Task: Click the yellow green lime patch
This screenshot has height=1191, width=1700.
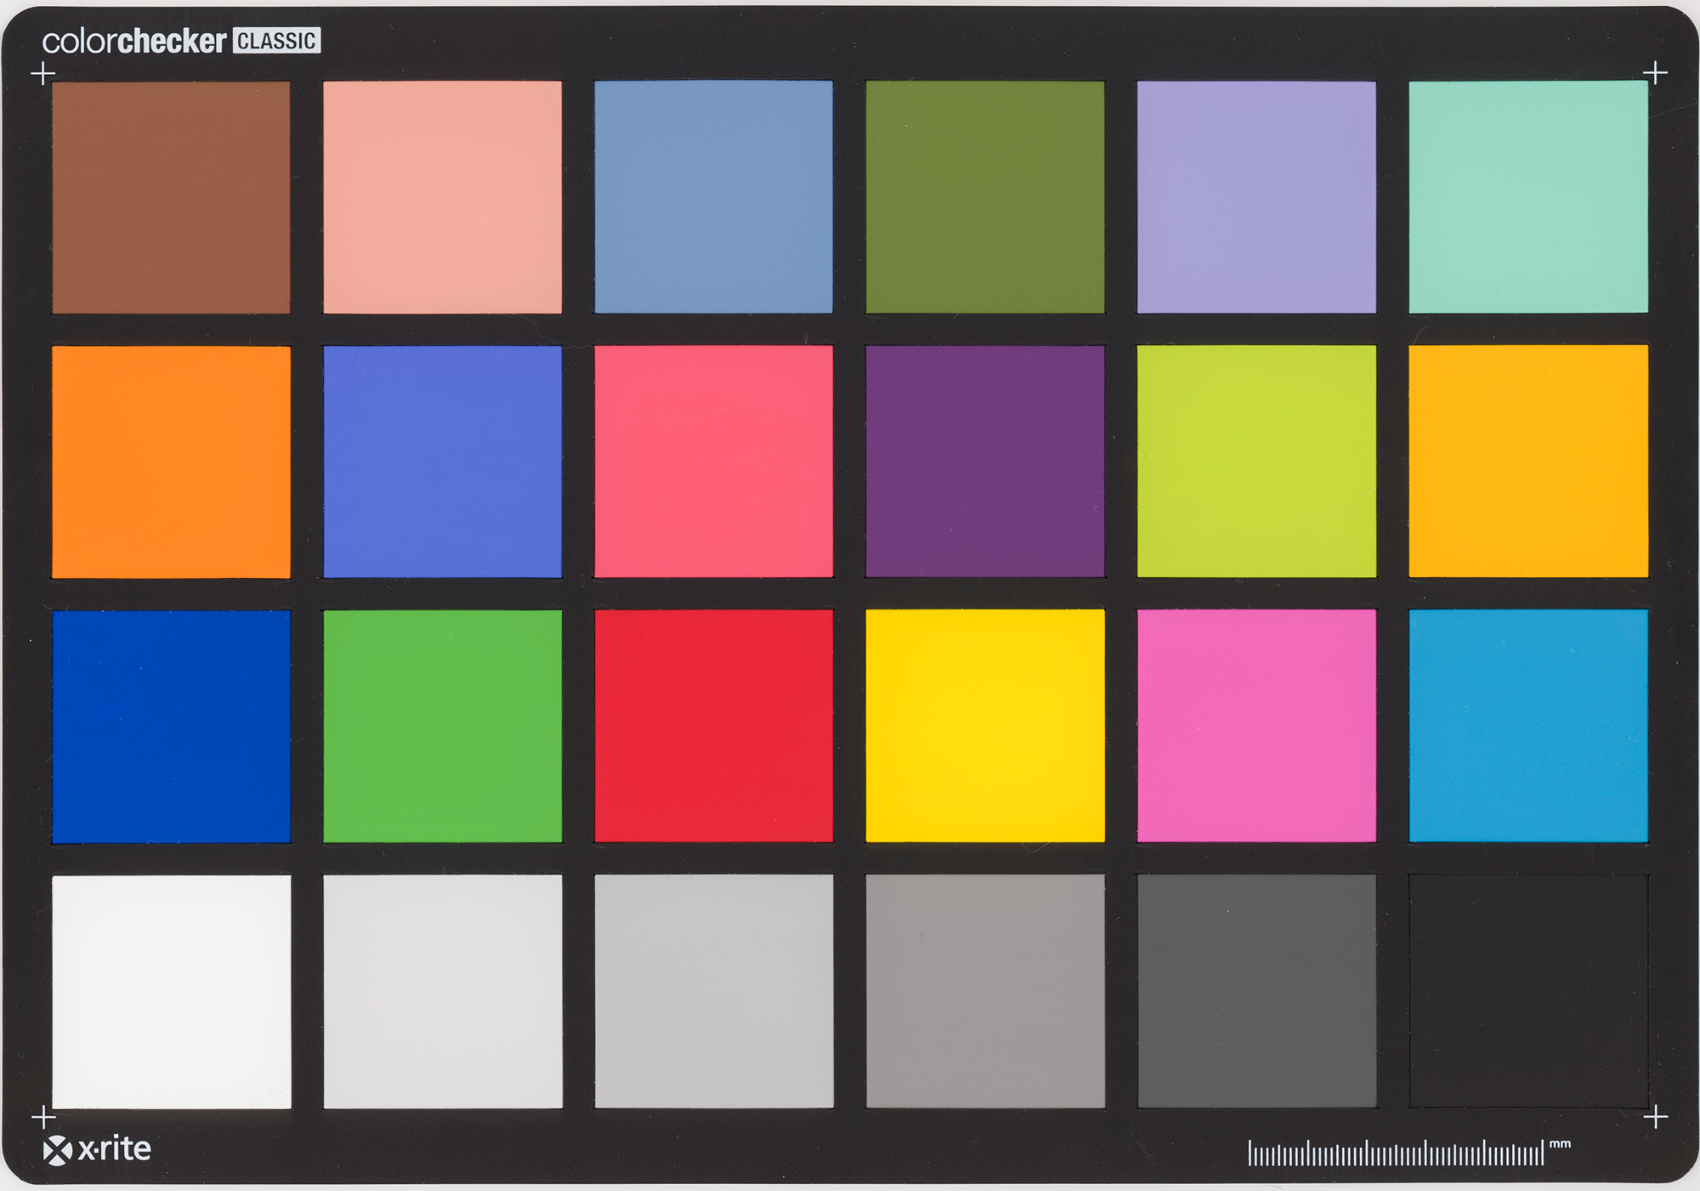Action: click(x=1256, y=462)
